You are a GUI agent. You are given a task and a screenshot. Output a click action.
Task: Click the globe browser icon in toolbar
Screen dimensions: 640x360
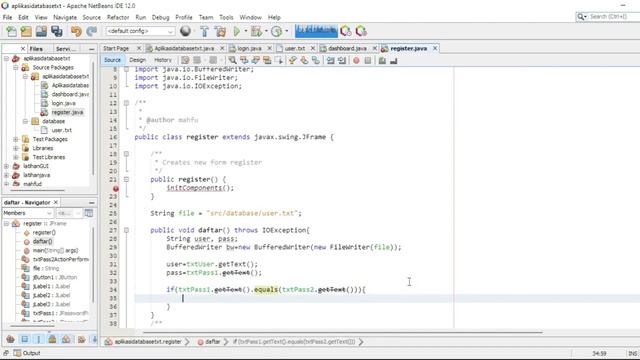pos(185,31)
